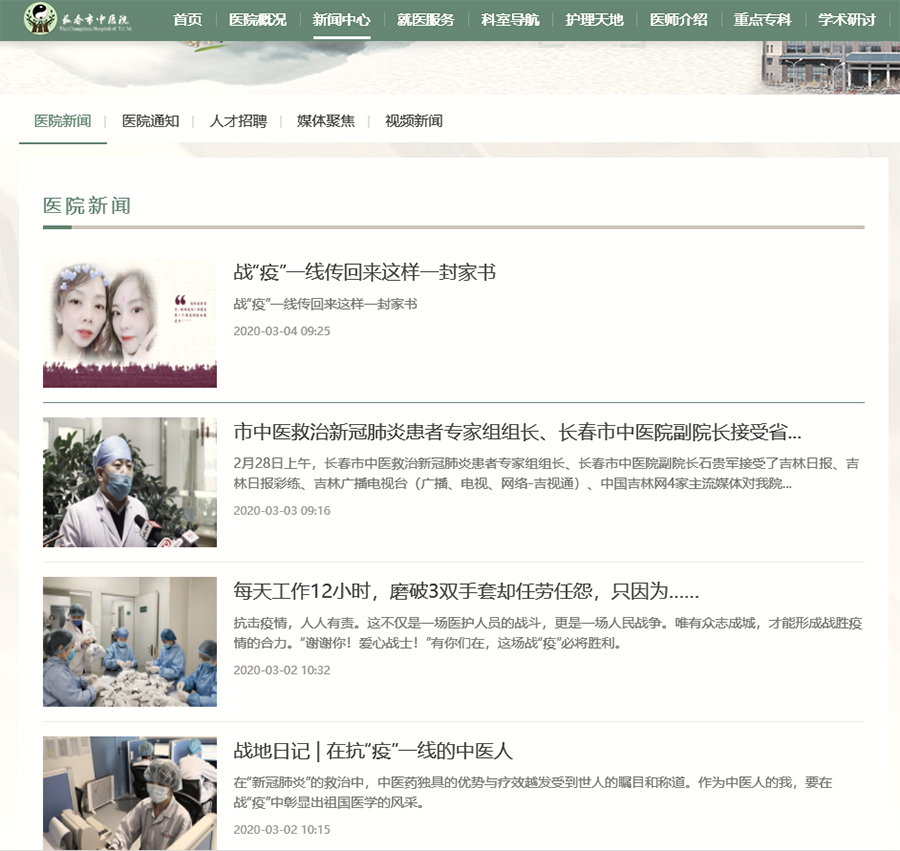Click thumbnail of workers packing in gowns
This screenshot has height=851, width=900.
[130, 642]
